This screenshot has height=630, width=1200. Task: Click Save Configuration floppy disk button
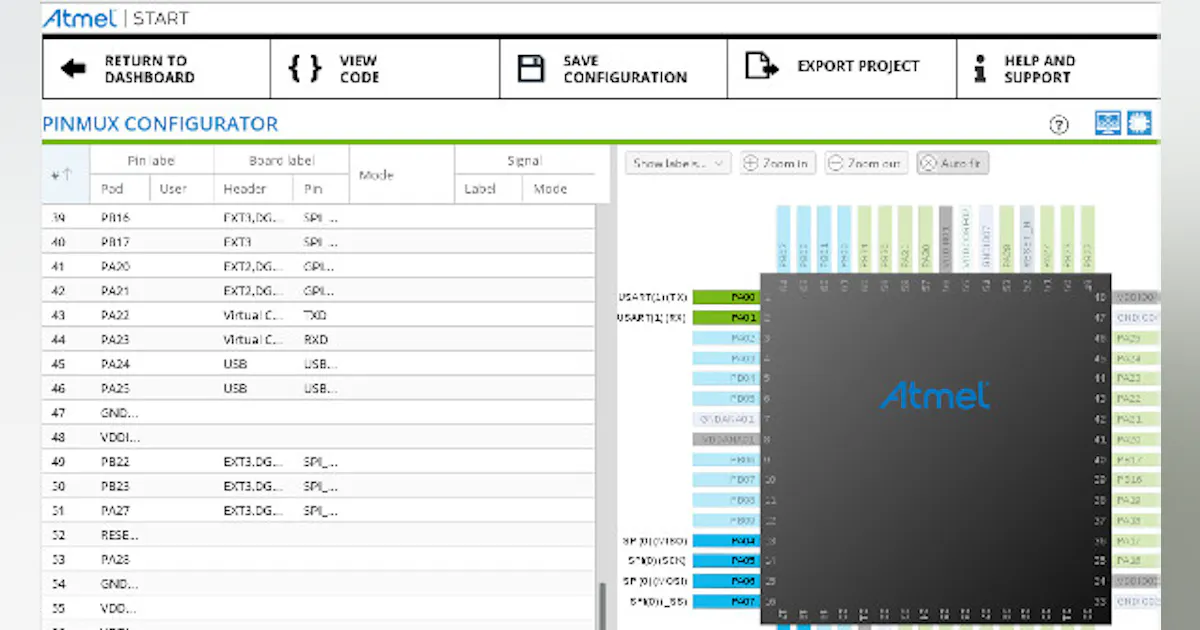pos(613,68)
